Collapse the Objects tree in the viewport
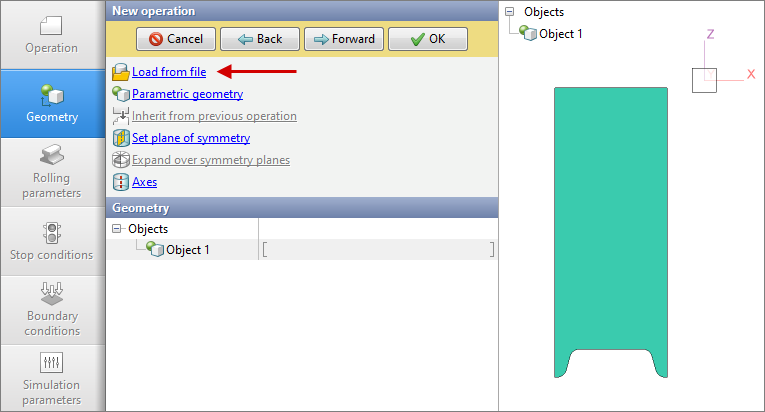This screenshot has height=412, width=765. 511,12
